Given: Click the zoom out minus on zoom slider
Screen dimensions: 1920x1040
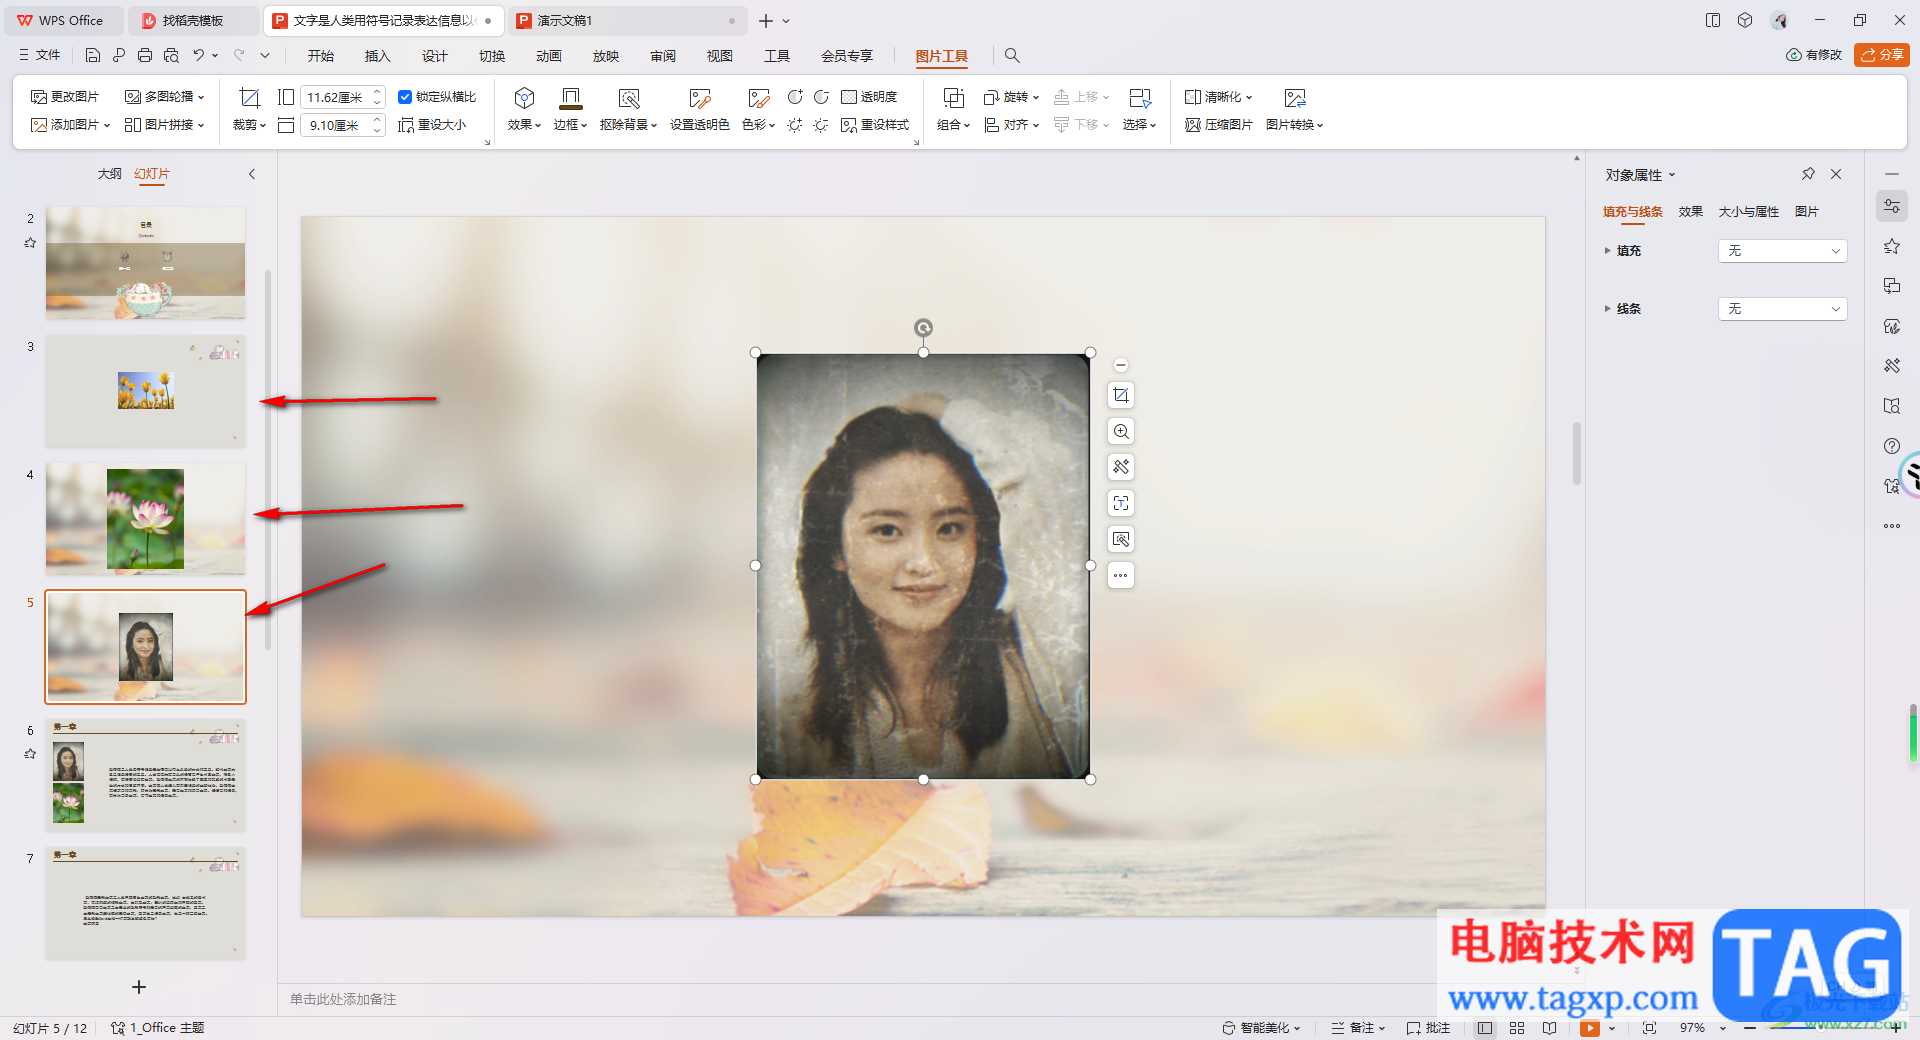Looking at the screenshot, I should coord(1750,1028).
